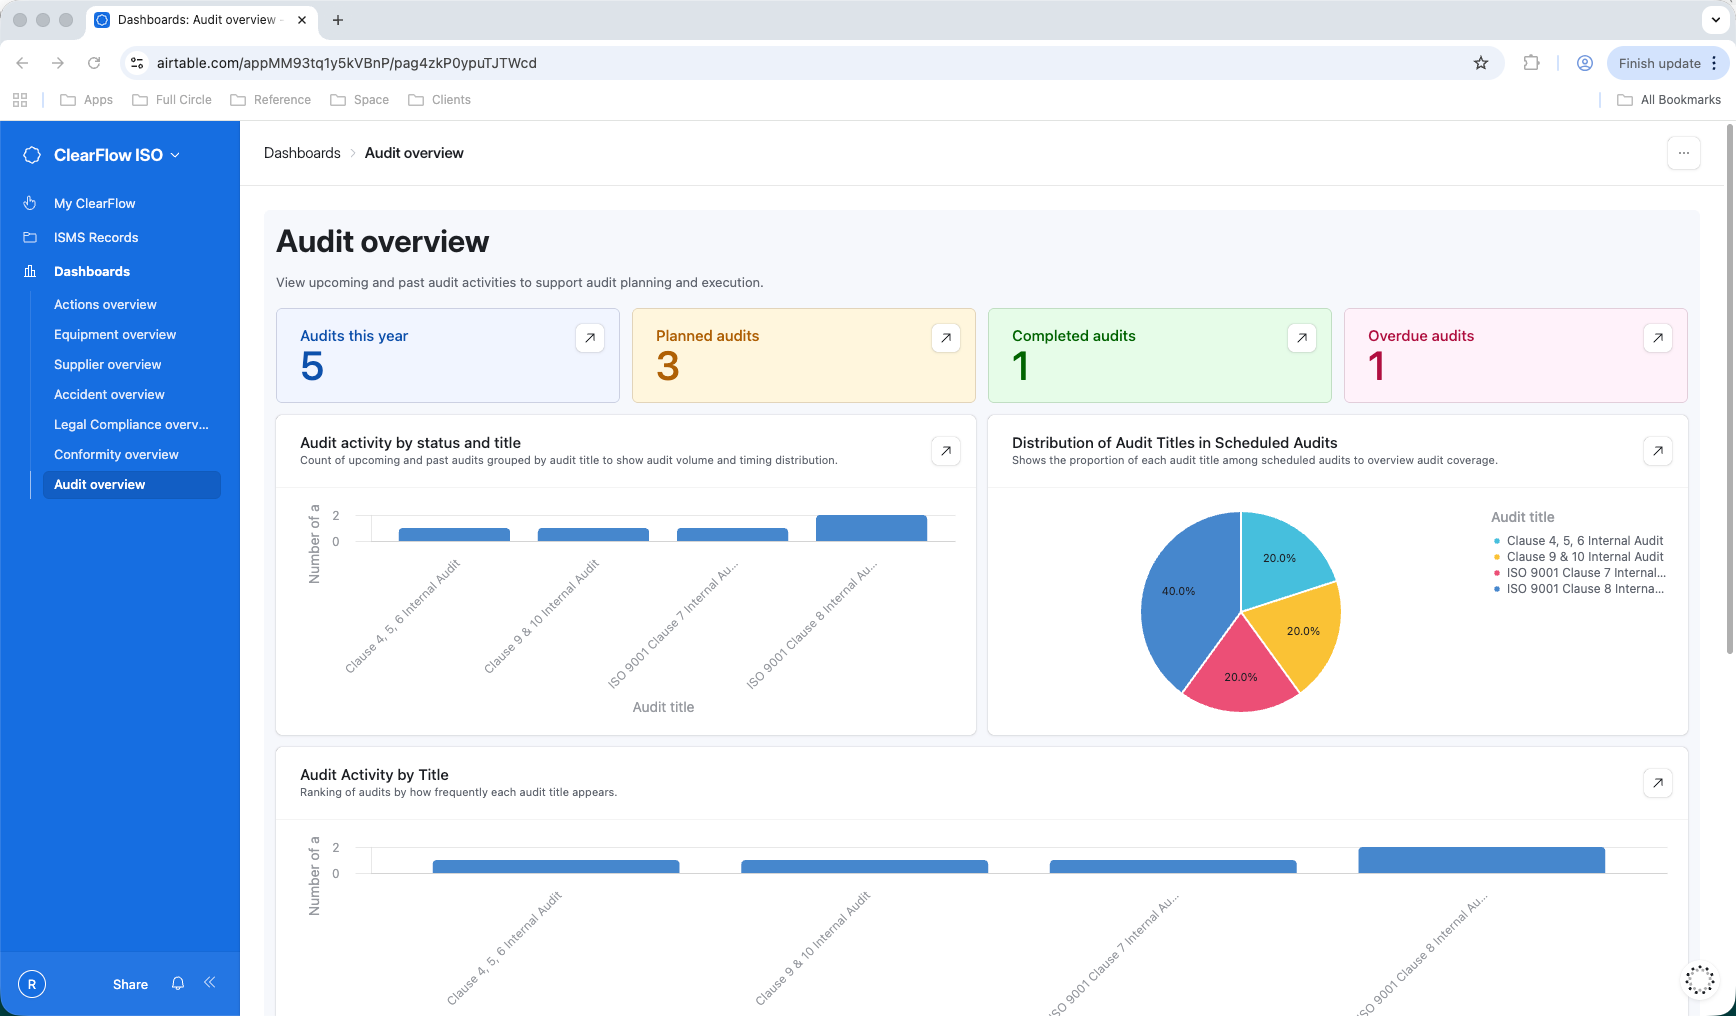Bookmark page with the star icon

point(1481,63)
